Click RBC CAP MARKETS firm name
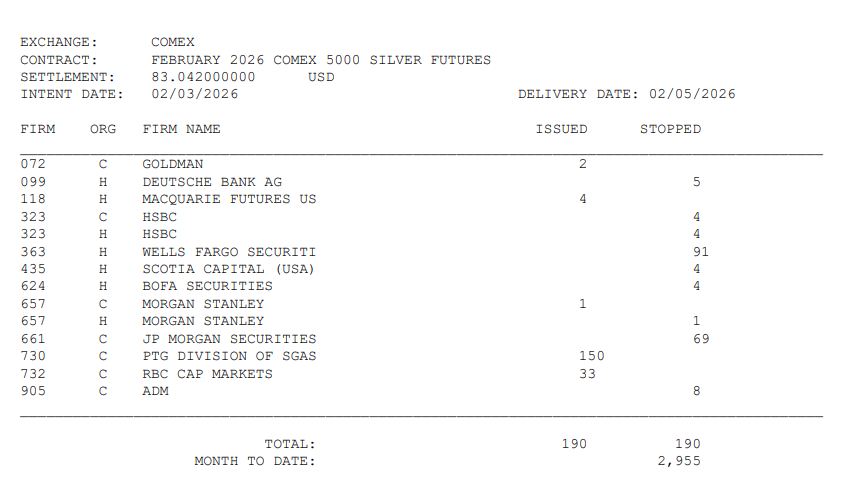Viewport: 847px width, 492px height. pyautogui.click(x=207, y=374)
